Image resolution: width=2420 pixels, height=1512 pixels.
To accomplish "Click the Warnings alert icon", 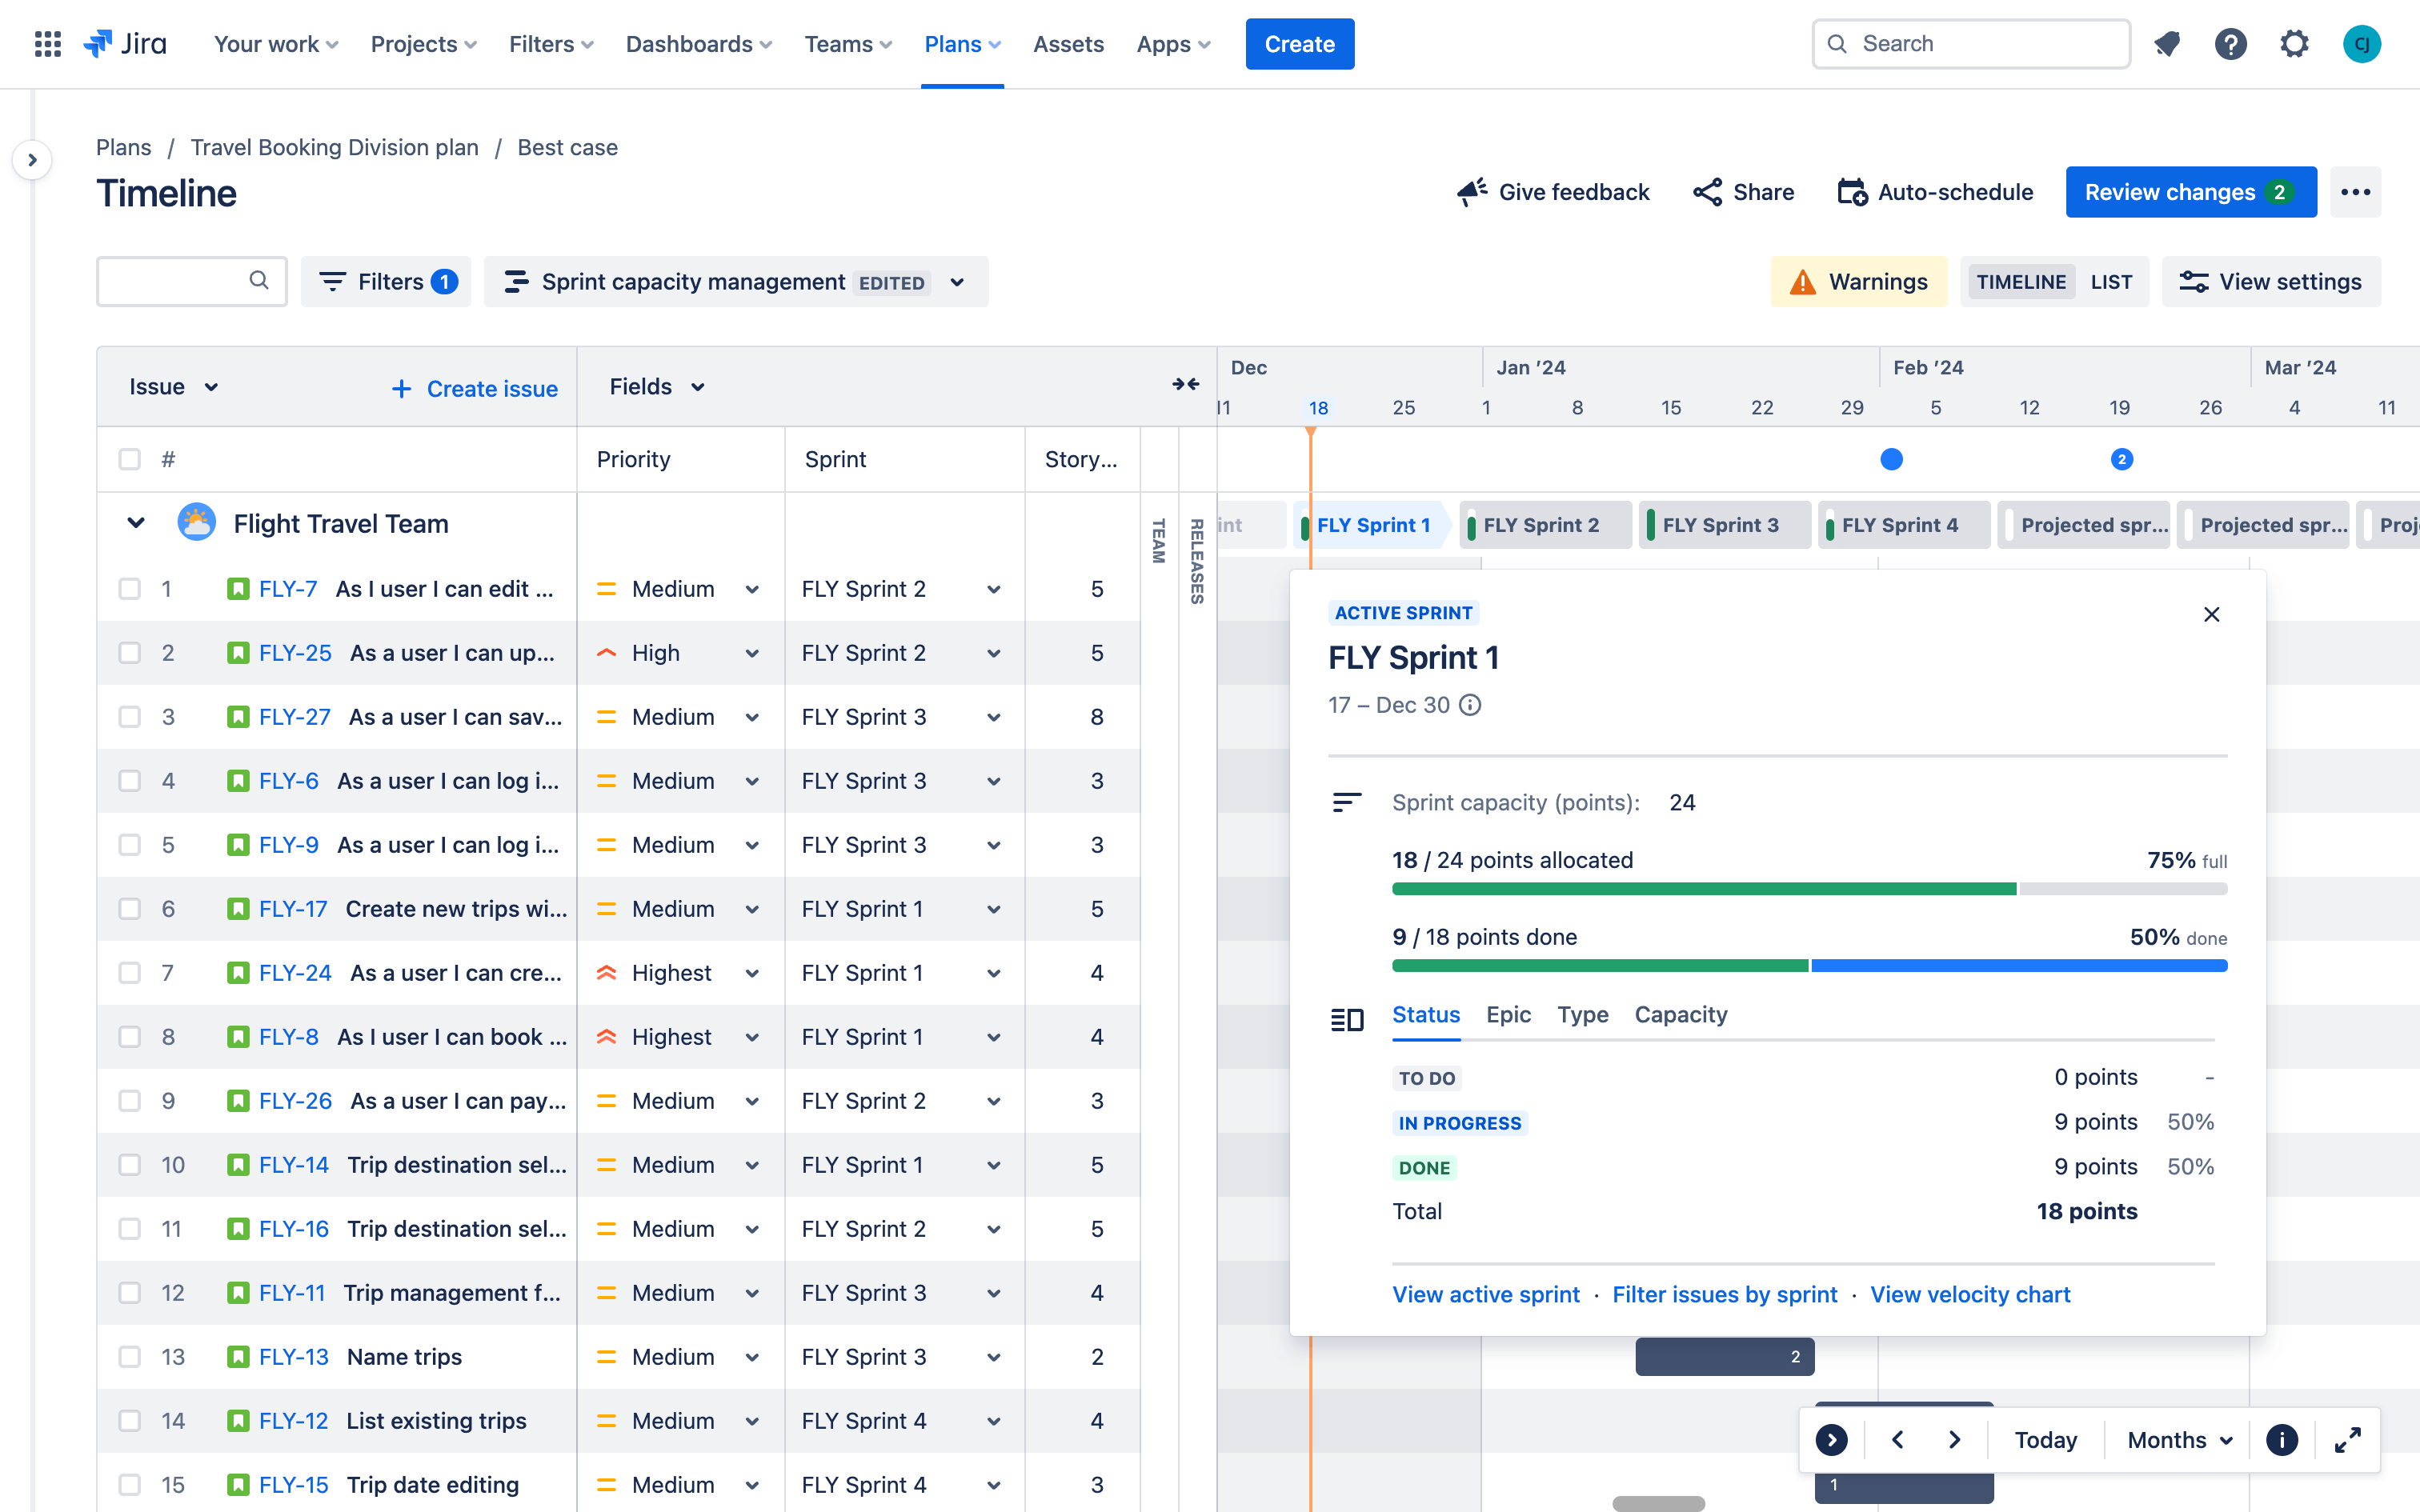I will [x=1803, y=281].
